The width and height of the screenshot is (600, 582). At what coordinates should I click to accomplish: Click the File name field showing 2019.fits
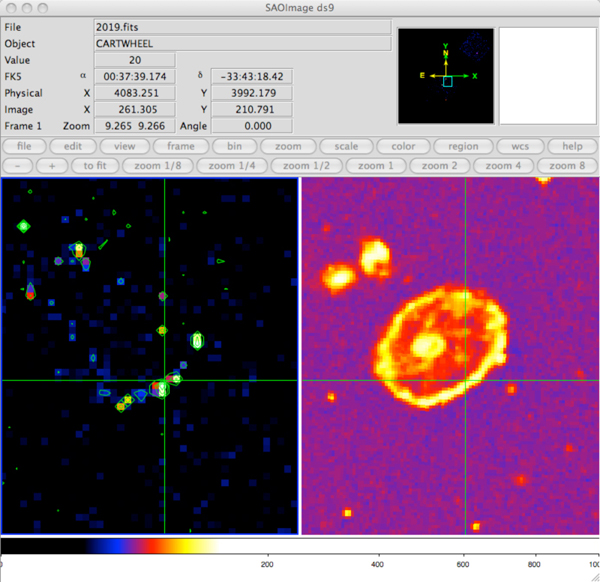[243, 27]
